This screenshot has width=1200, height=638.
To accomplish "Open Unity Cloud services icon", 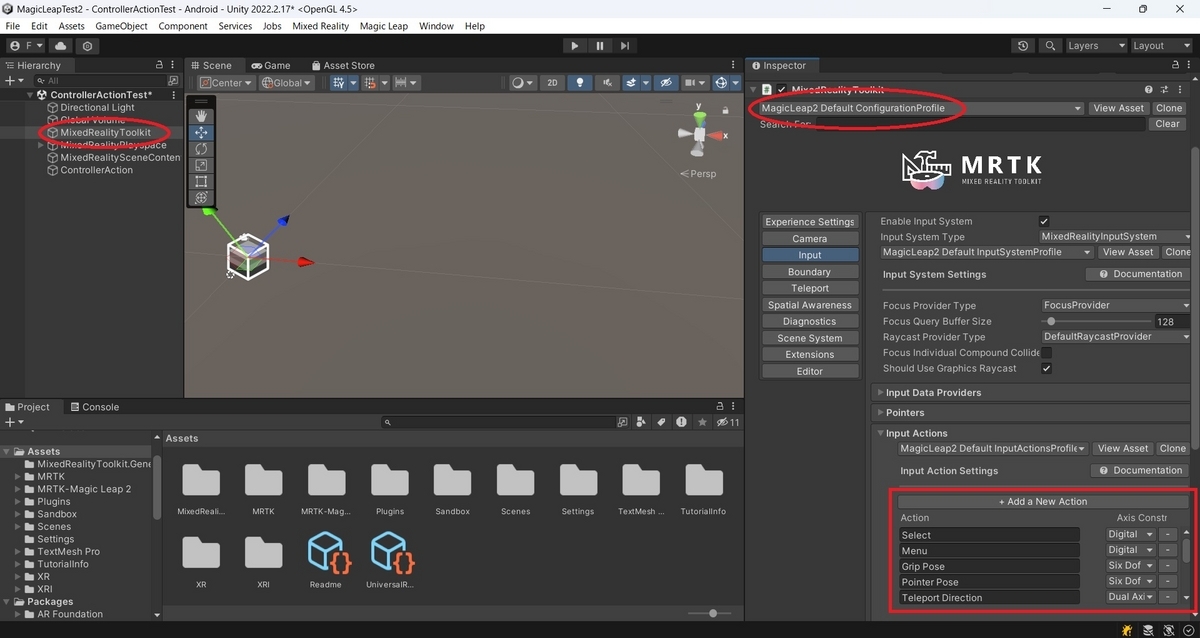I will [x=62, y=46].
